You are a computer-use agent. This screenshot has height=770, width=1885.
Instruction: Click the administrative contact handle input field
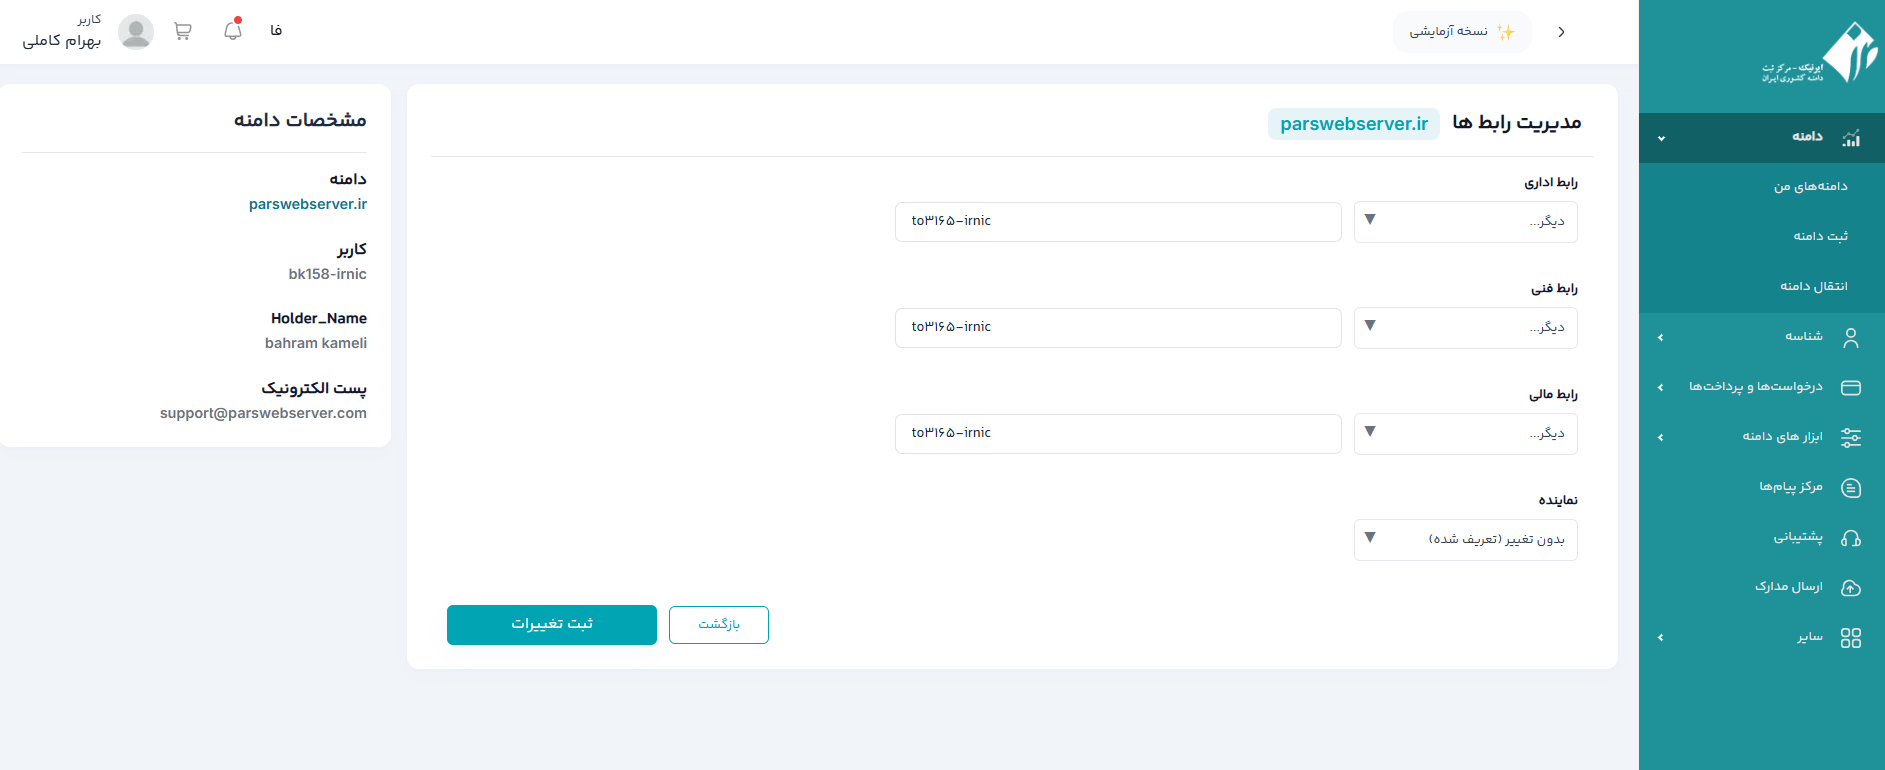(x=1117, y=222)
